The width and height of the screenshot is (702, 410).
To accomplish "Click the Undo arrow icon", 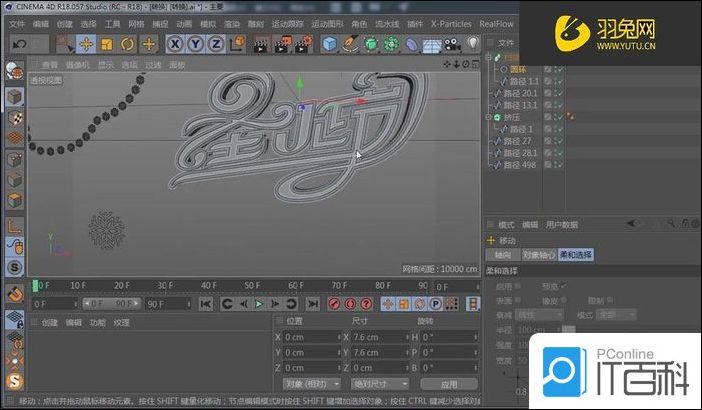I will click(18, 44).
